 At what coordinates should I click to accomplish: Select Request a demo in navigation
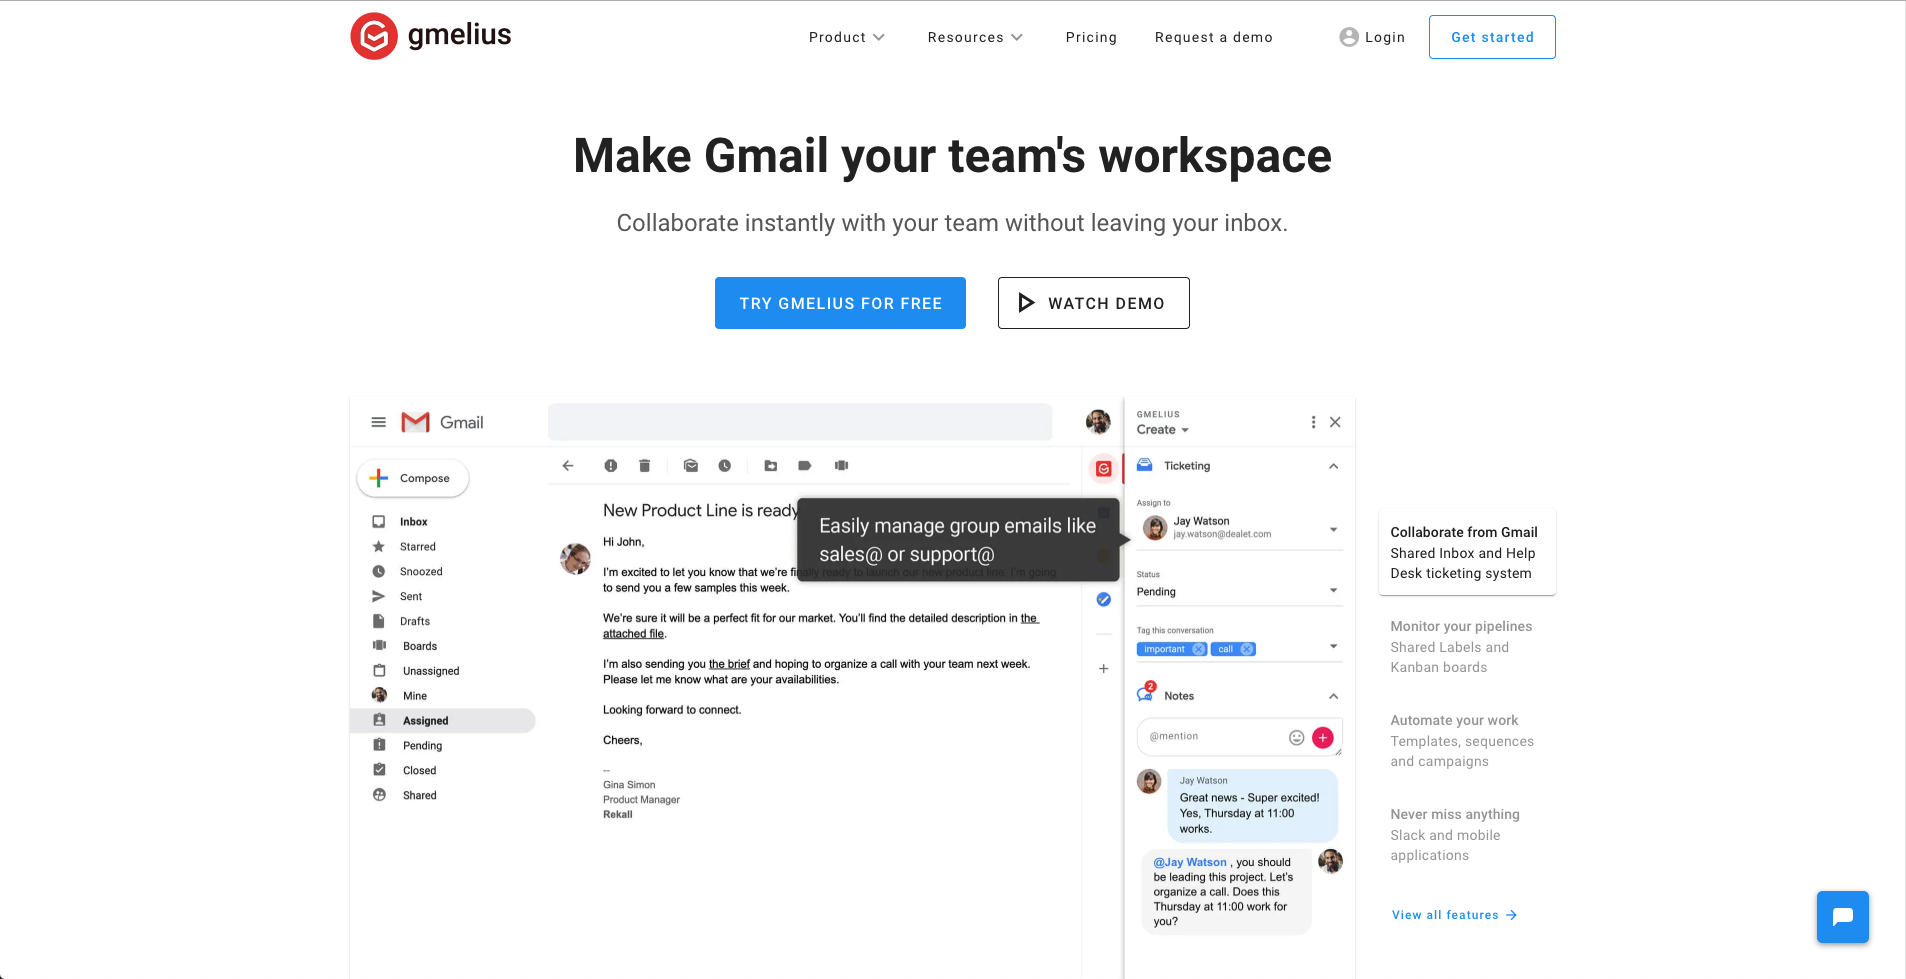pyautogui.click(x=1213, y=37)
